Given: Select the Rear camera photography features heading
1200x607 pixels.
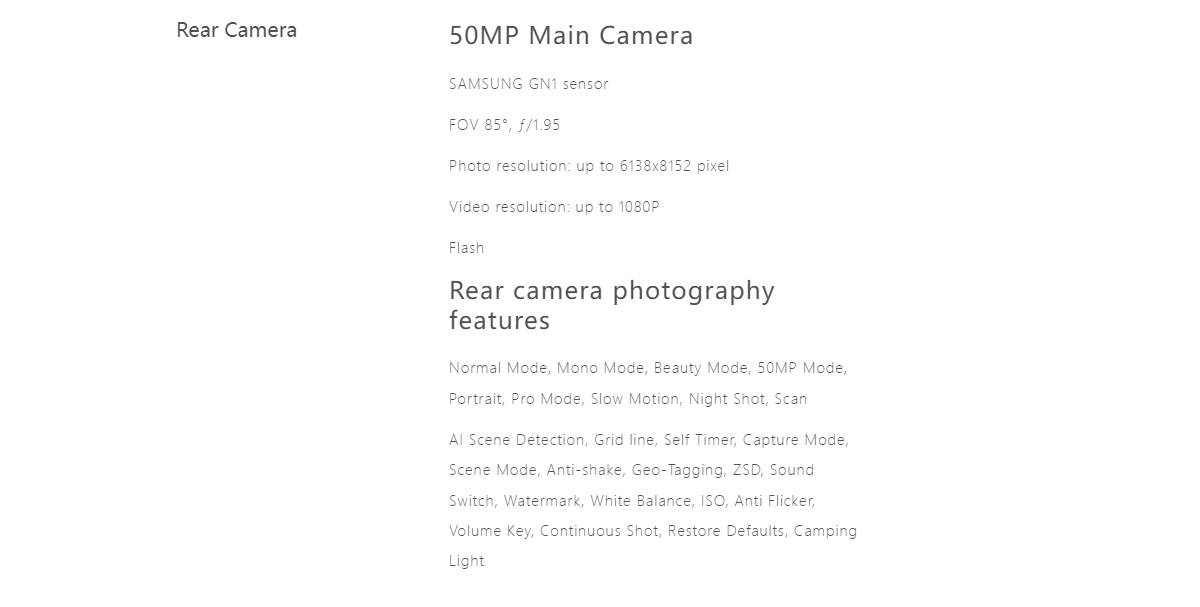Looking at the screenshot, I should [x=612, y=305].
